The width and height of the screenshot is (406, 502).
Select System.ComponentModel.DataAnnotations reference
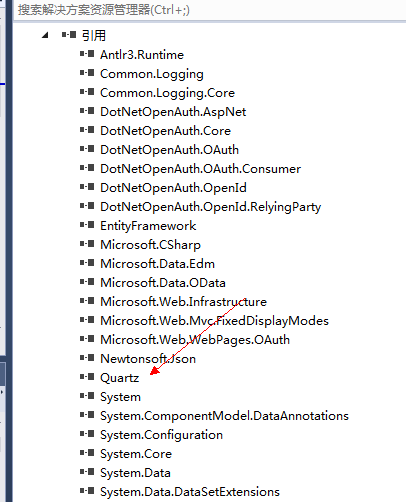click(x=224, y=416)
